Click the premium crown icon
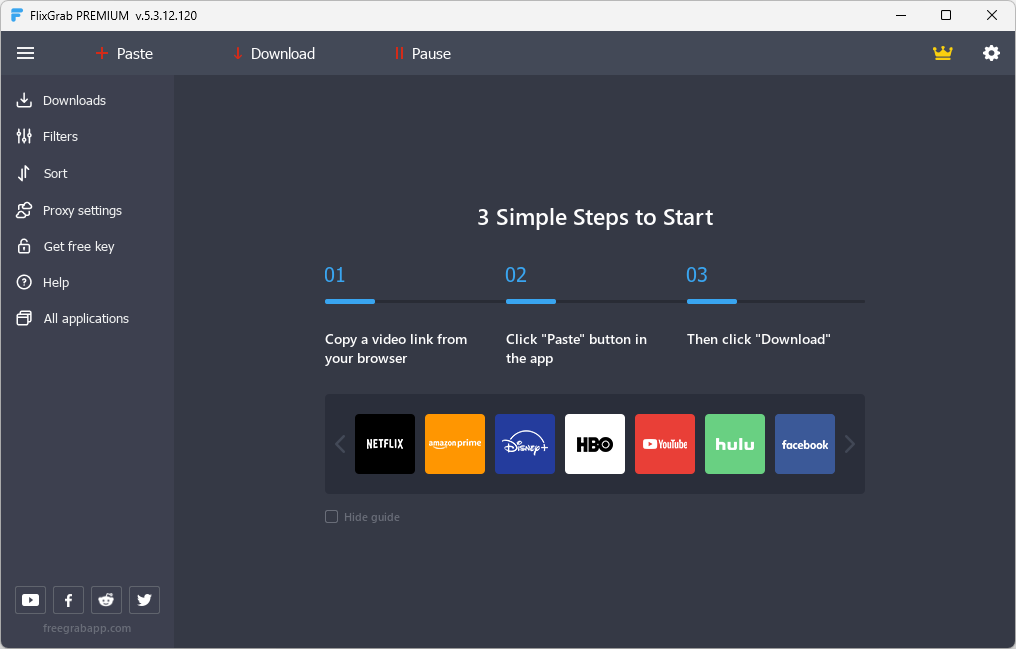Viewport: 1016px width, 649px height. click(x=942, y=53)
